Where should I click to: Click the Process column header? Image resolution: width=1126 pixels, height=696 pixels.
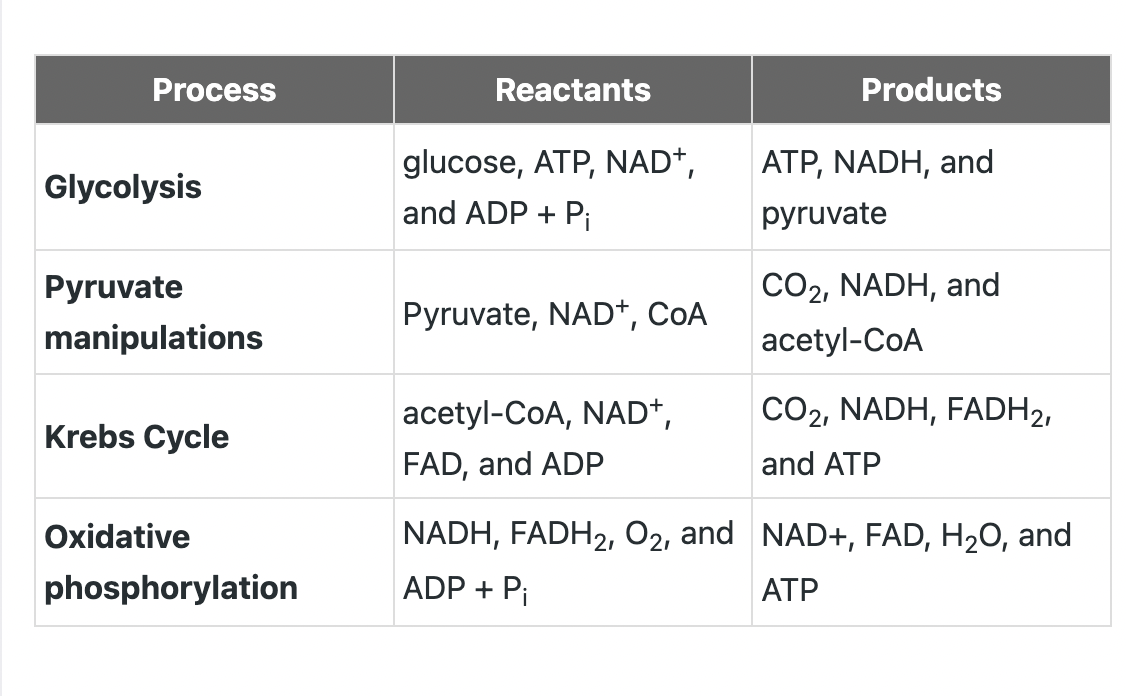214,90
